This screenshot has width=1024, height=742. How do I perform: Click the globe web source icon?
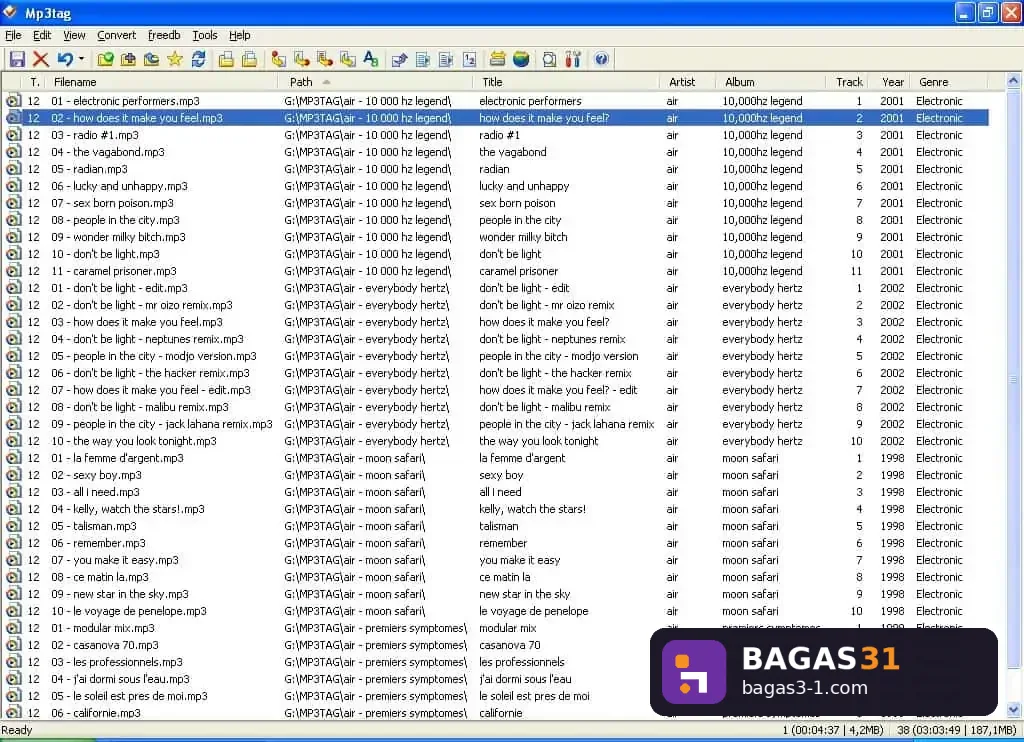521,59
